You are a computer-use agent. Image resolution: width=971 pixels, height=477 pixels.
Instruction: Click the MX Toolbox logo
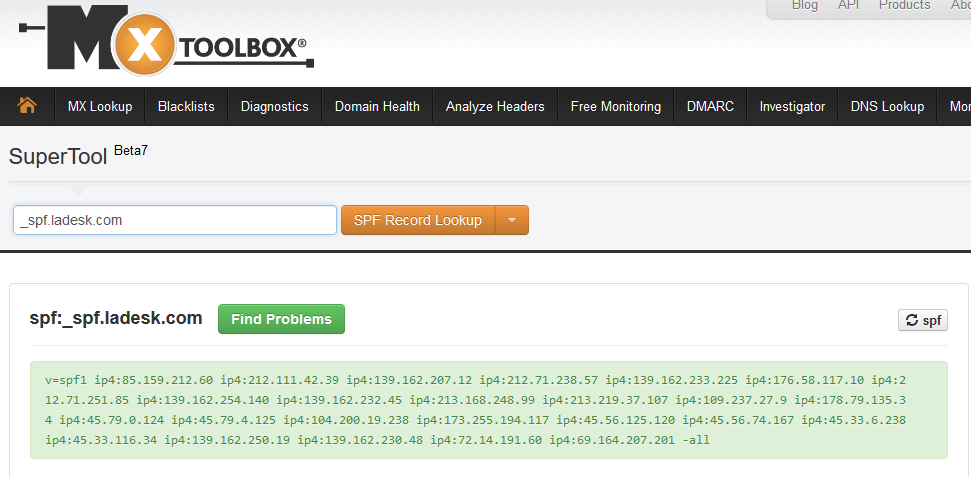coord(166,42)
